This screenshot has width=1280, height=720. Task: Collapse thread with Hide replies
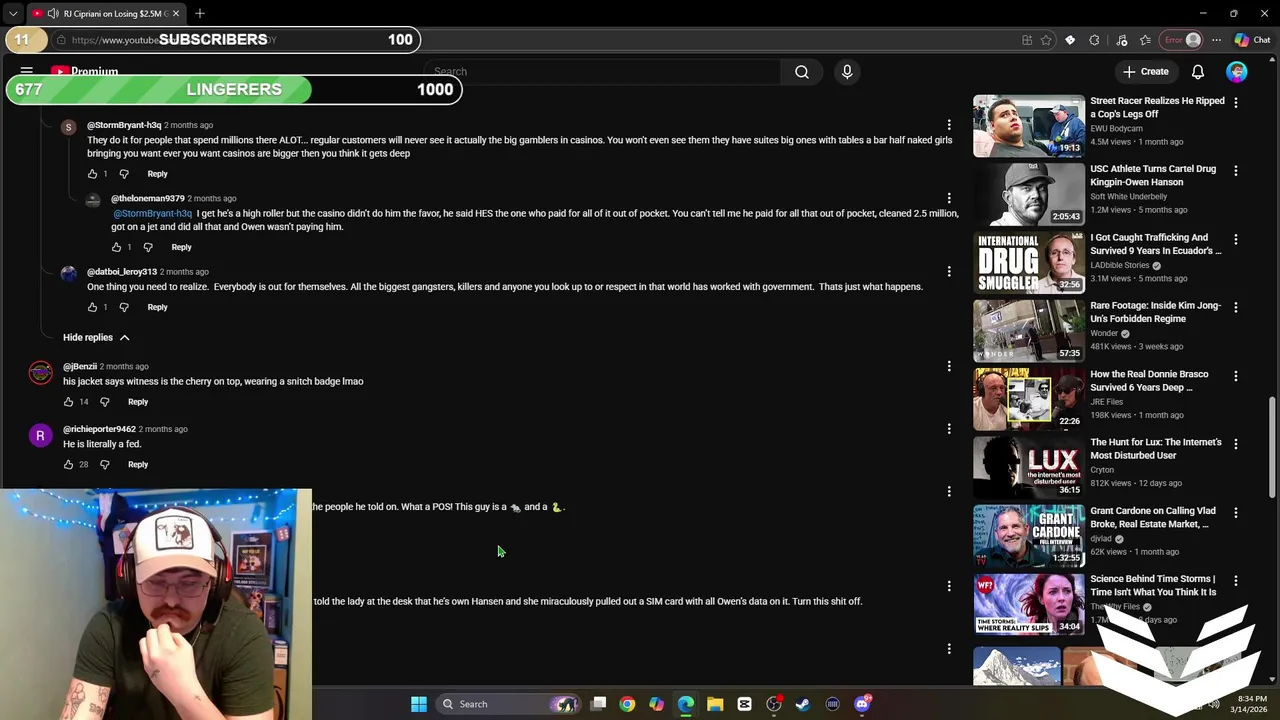96,337
